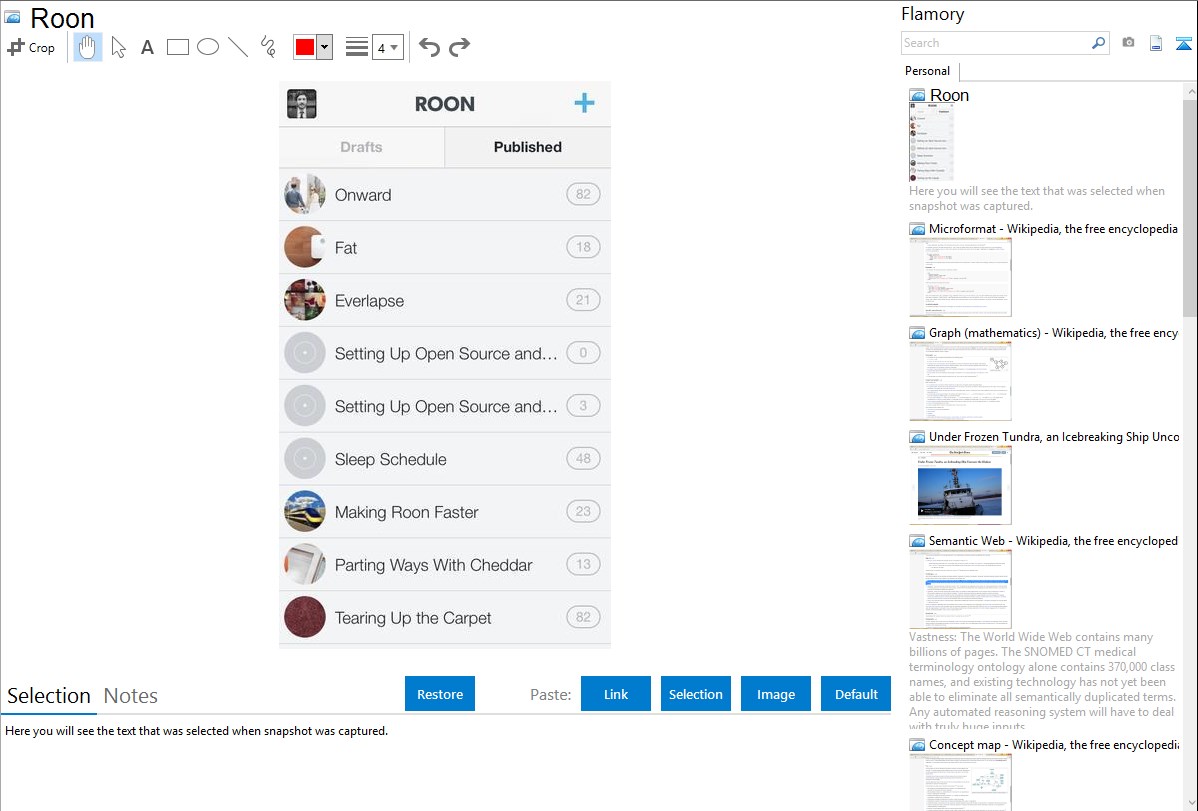Click the scrollbar up arrow in Flamory panel
Image resolution: width=1198 pixels, height=811 pixels.
click(x=1190, y=91)
